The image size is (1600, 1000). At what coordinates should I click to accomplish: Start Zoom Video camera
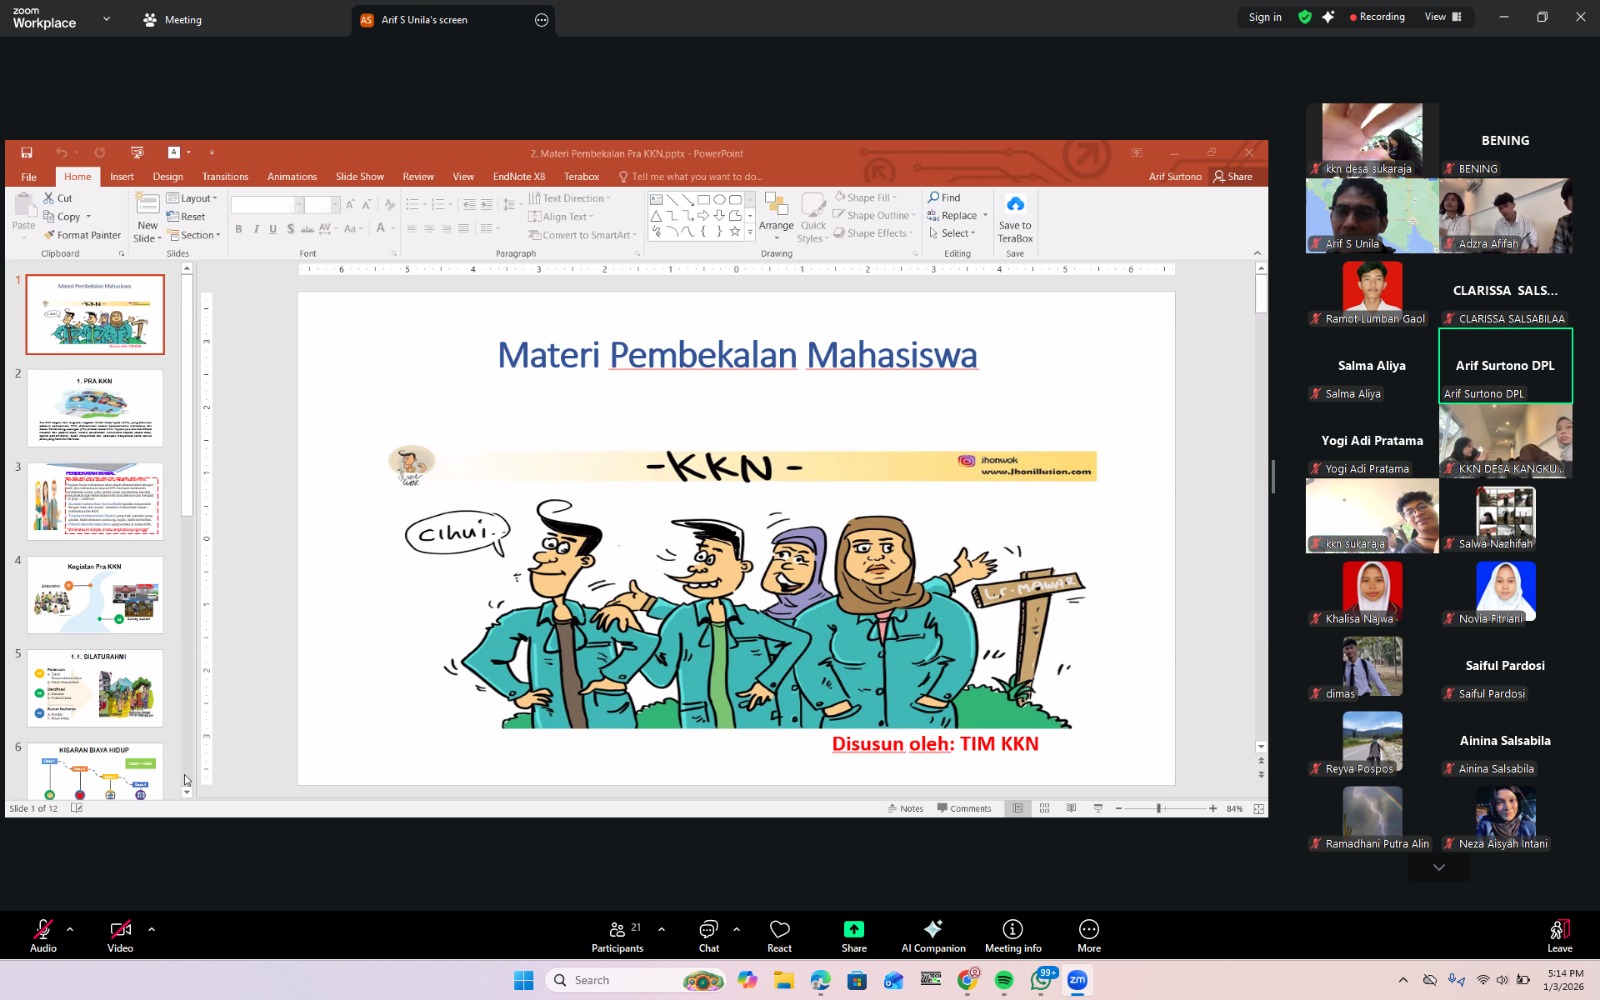[x=120, y=935]
